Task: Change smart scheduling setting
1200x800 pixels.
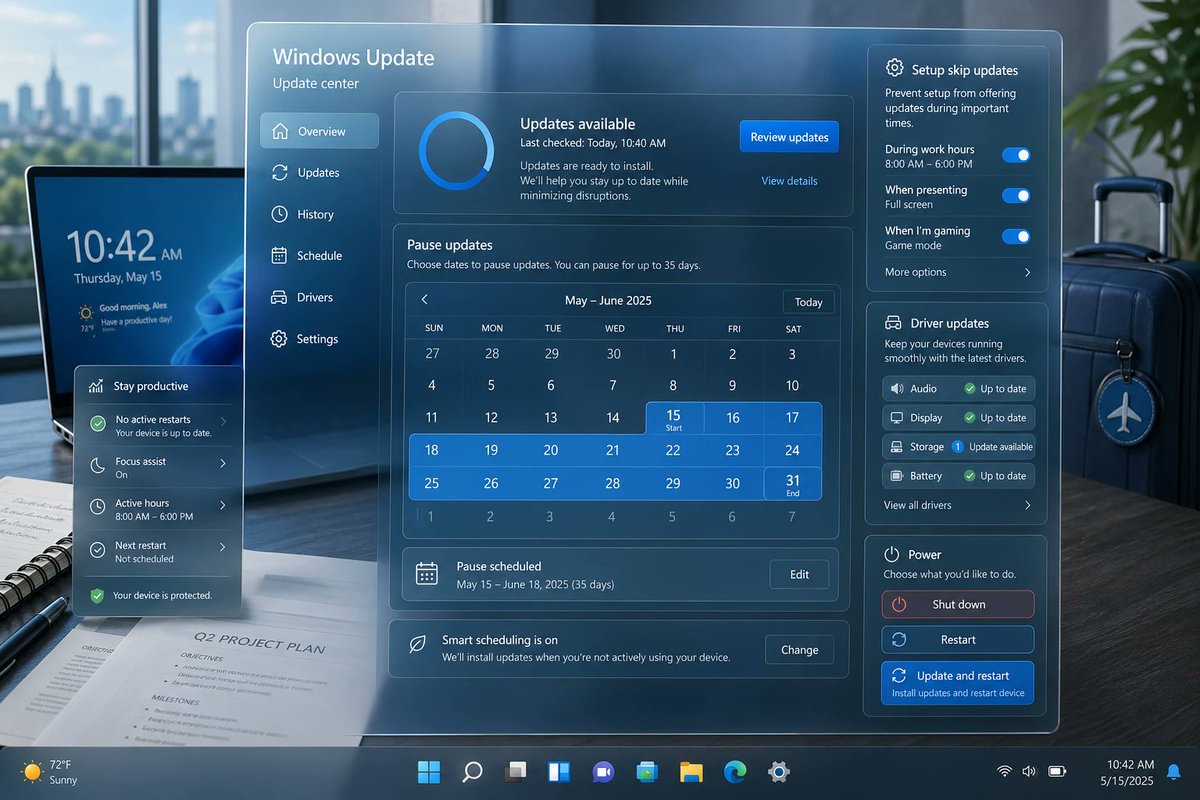Action: point(799,650)
